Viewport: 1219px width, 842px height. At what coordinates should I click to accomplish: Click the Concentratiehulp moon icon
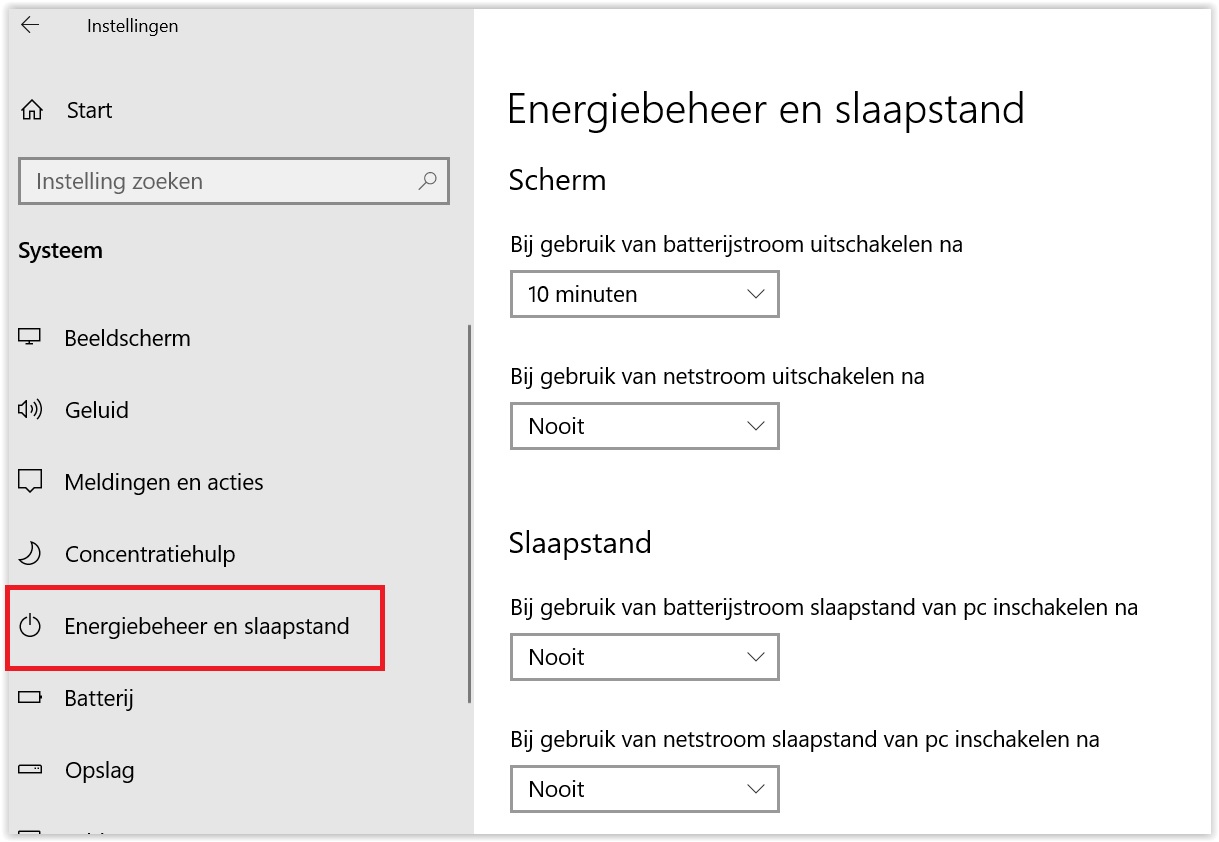[30, 554]
